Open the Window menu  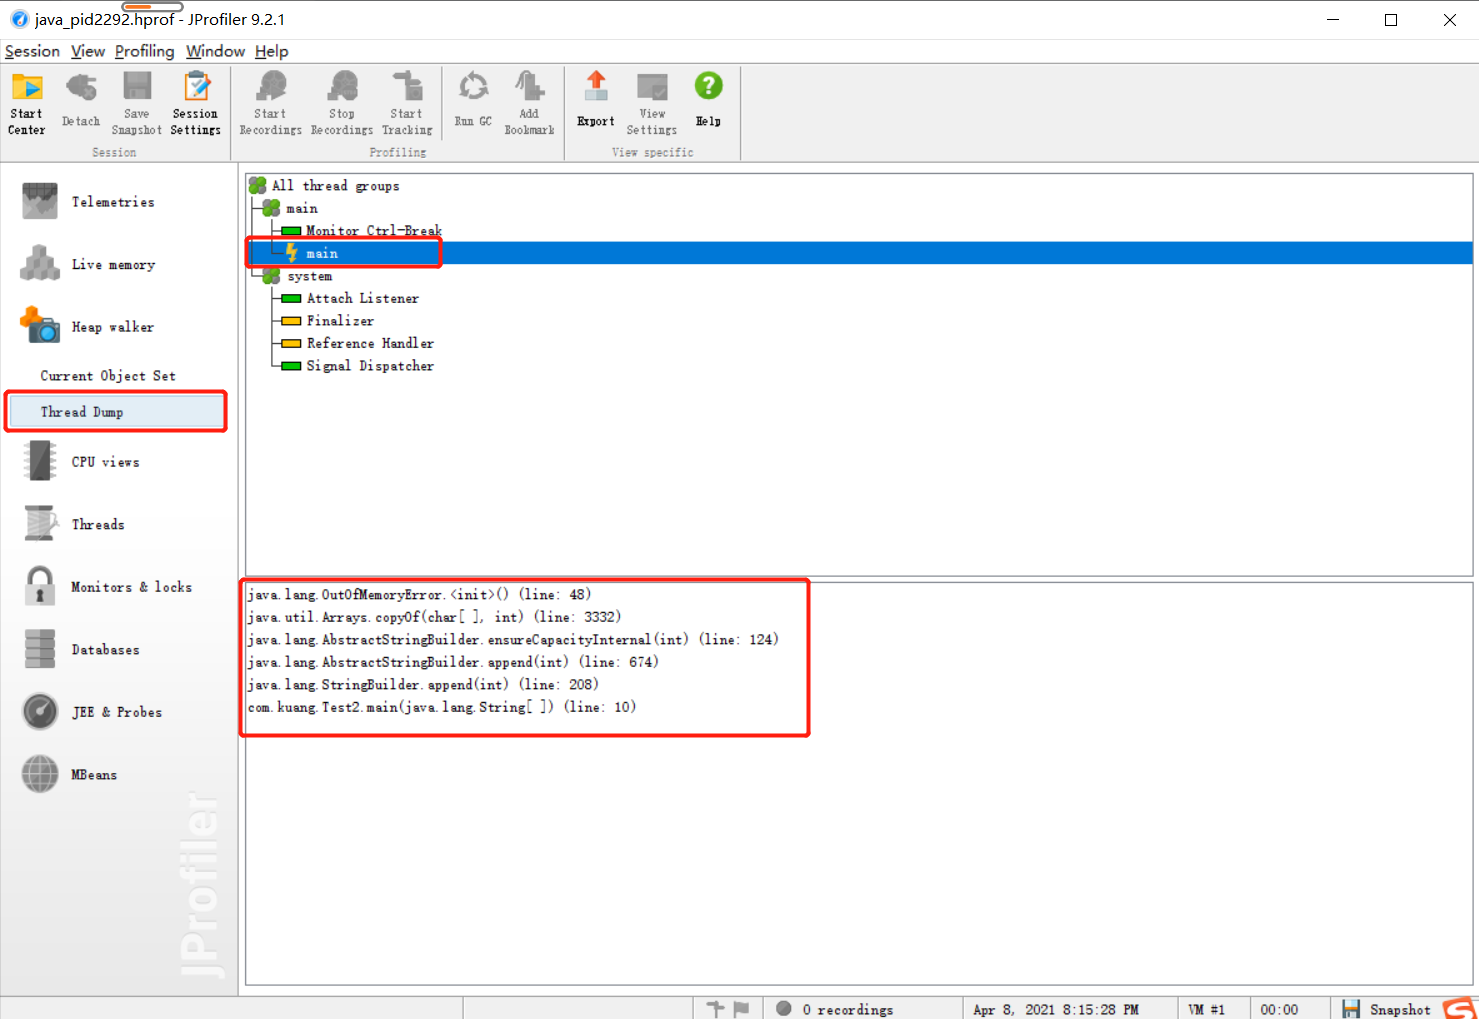pos(215,51)
